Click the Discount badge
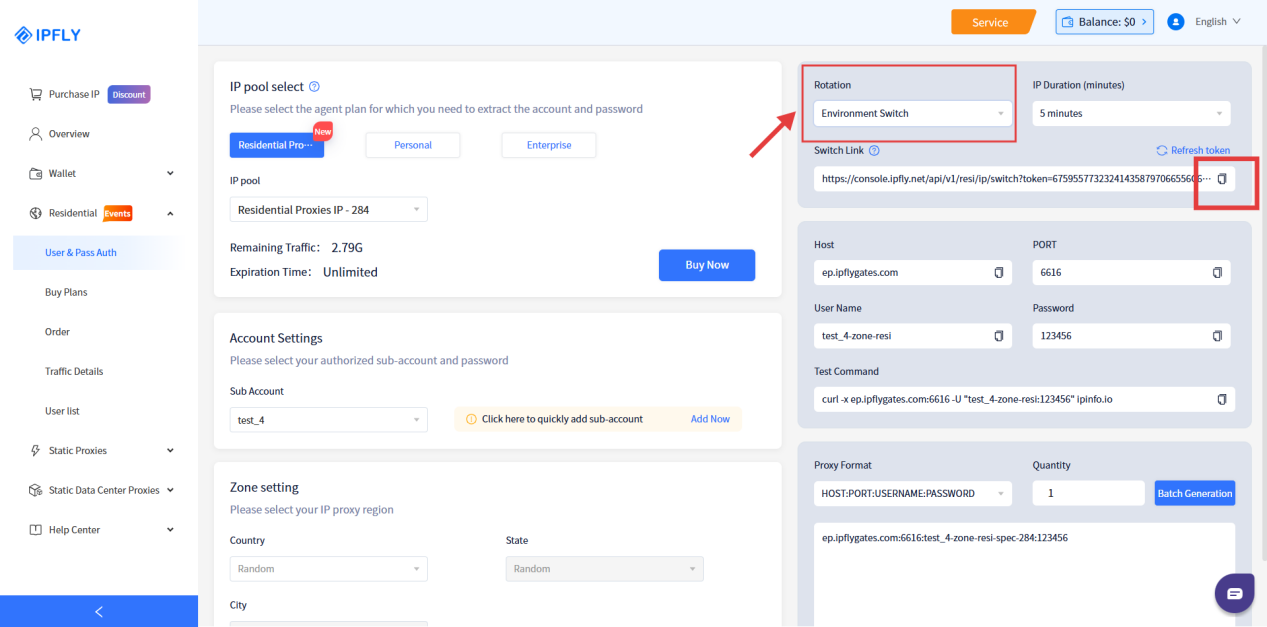The width and height of the screenshot is (1267, 627). pos(129,95)
